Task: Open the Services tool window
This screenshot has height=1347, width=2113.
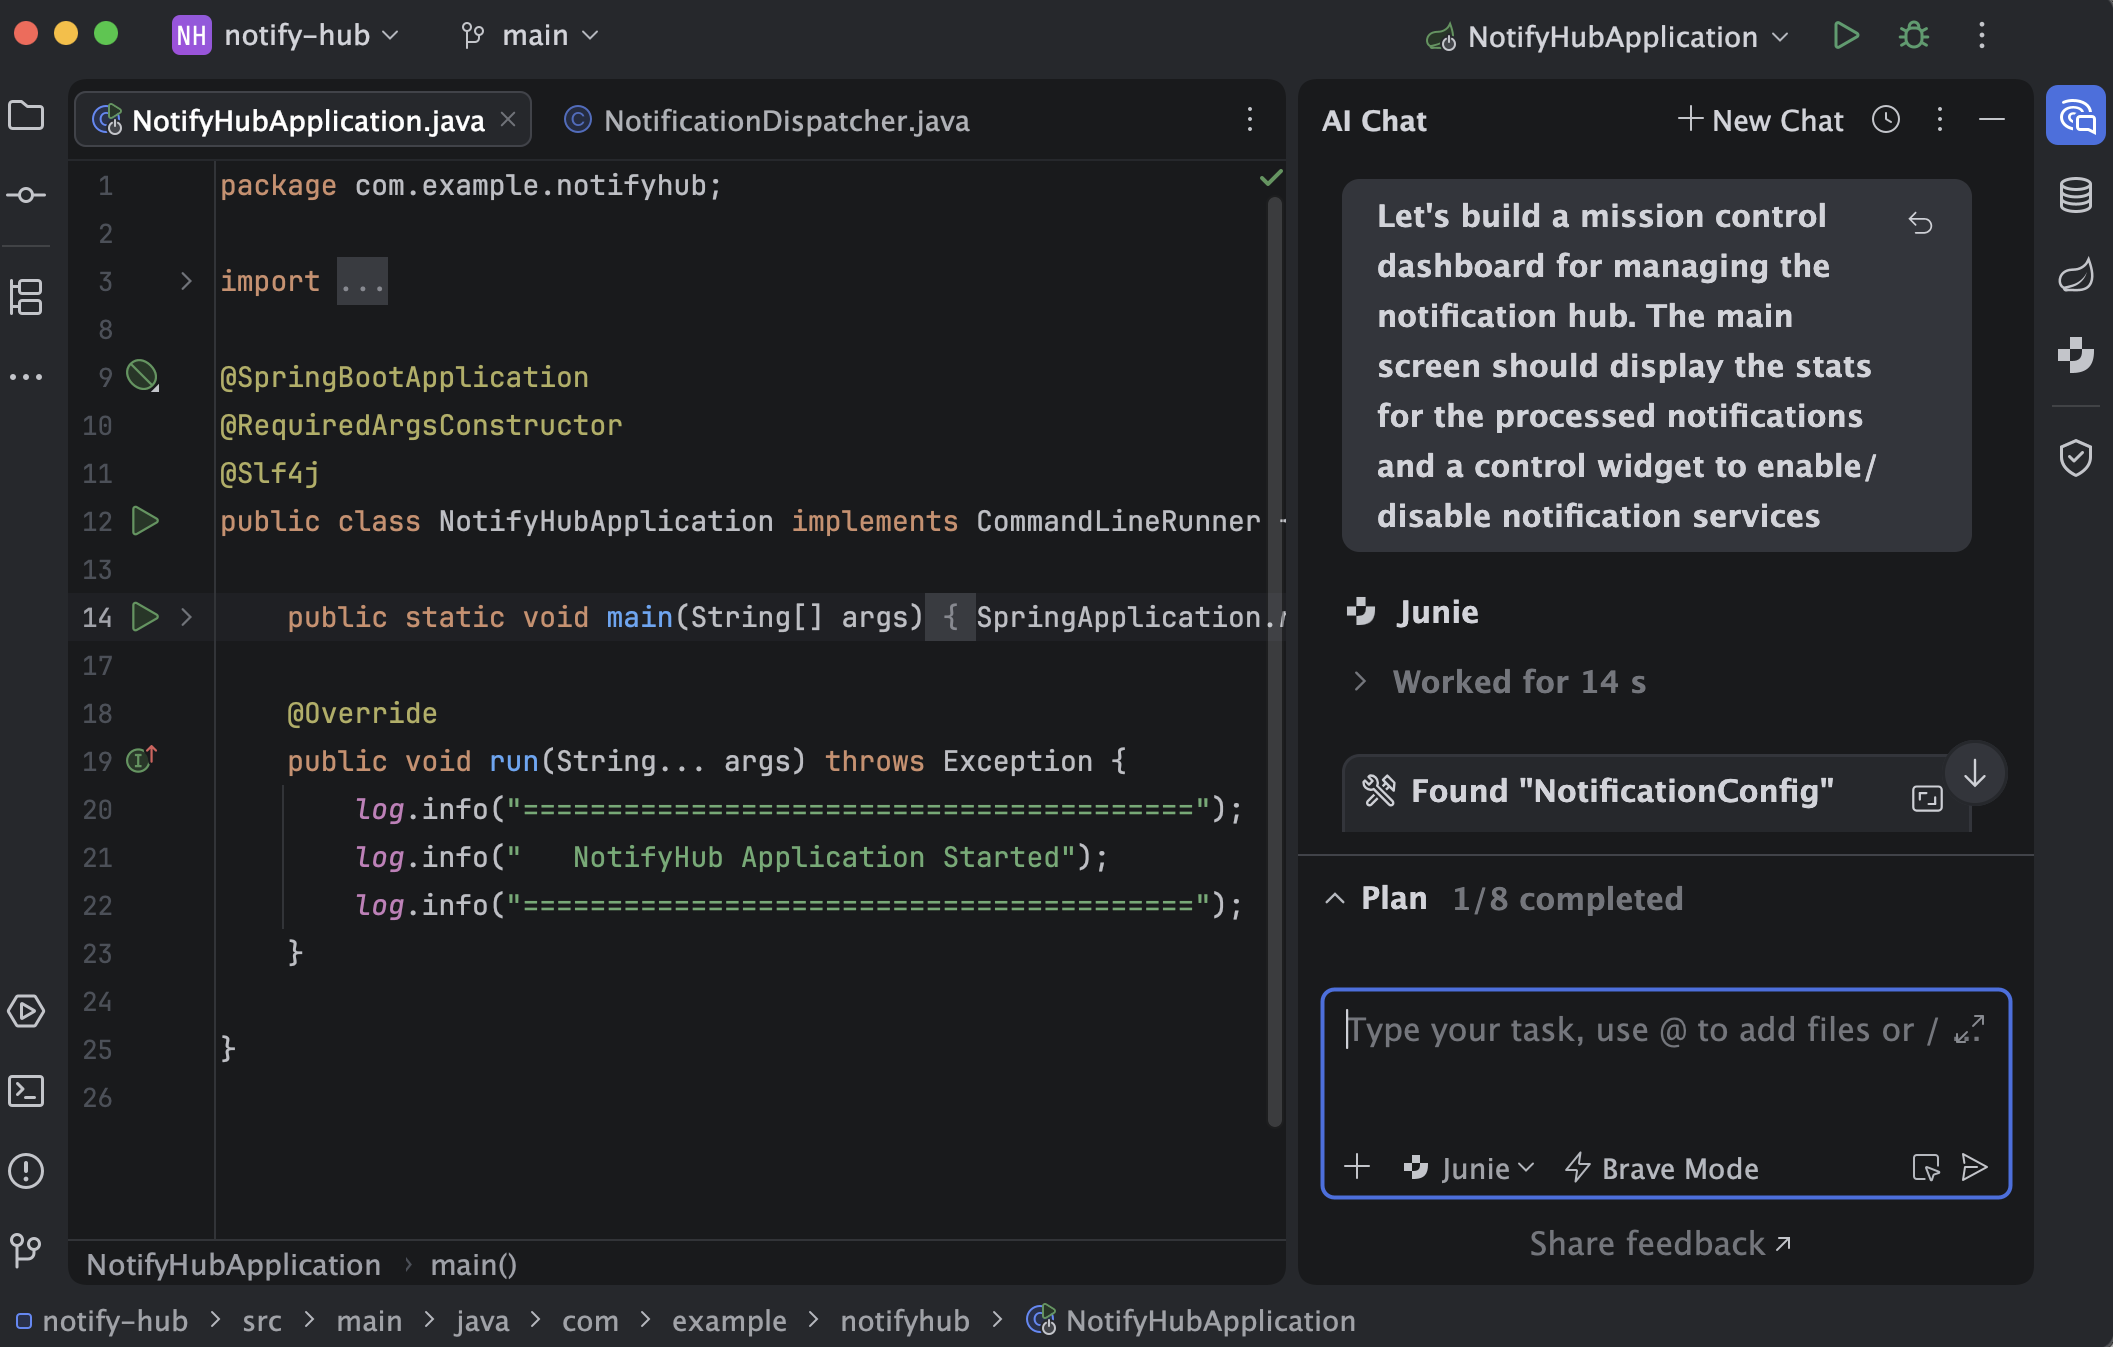Action: coord(26,1011)
